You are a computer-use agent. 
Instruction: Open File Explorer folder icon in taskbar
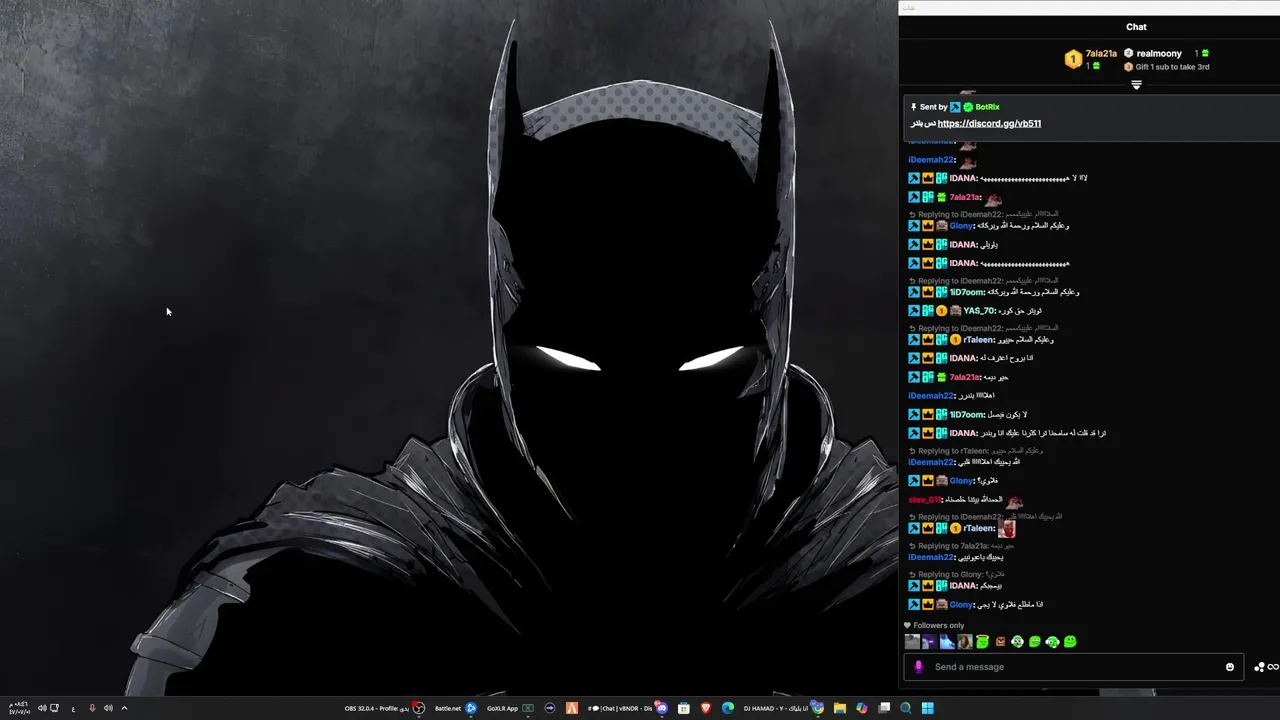pos(840,708)
